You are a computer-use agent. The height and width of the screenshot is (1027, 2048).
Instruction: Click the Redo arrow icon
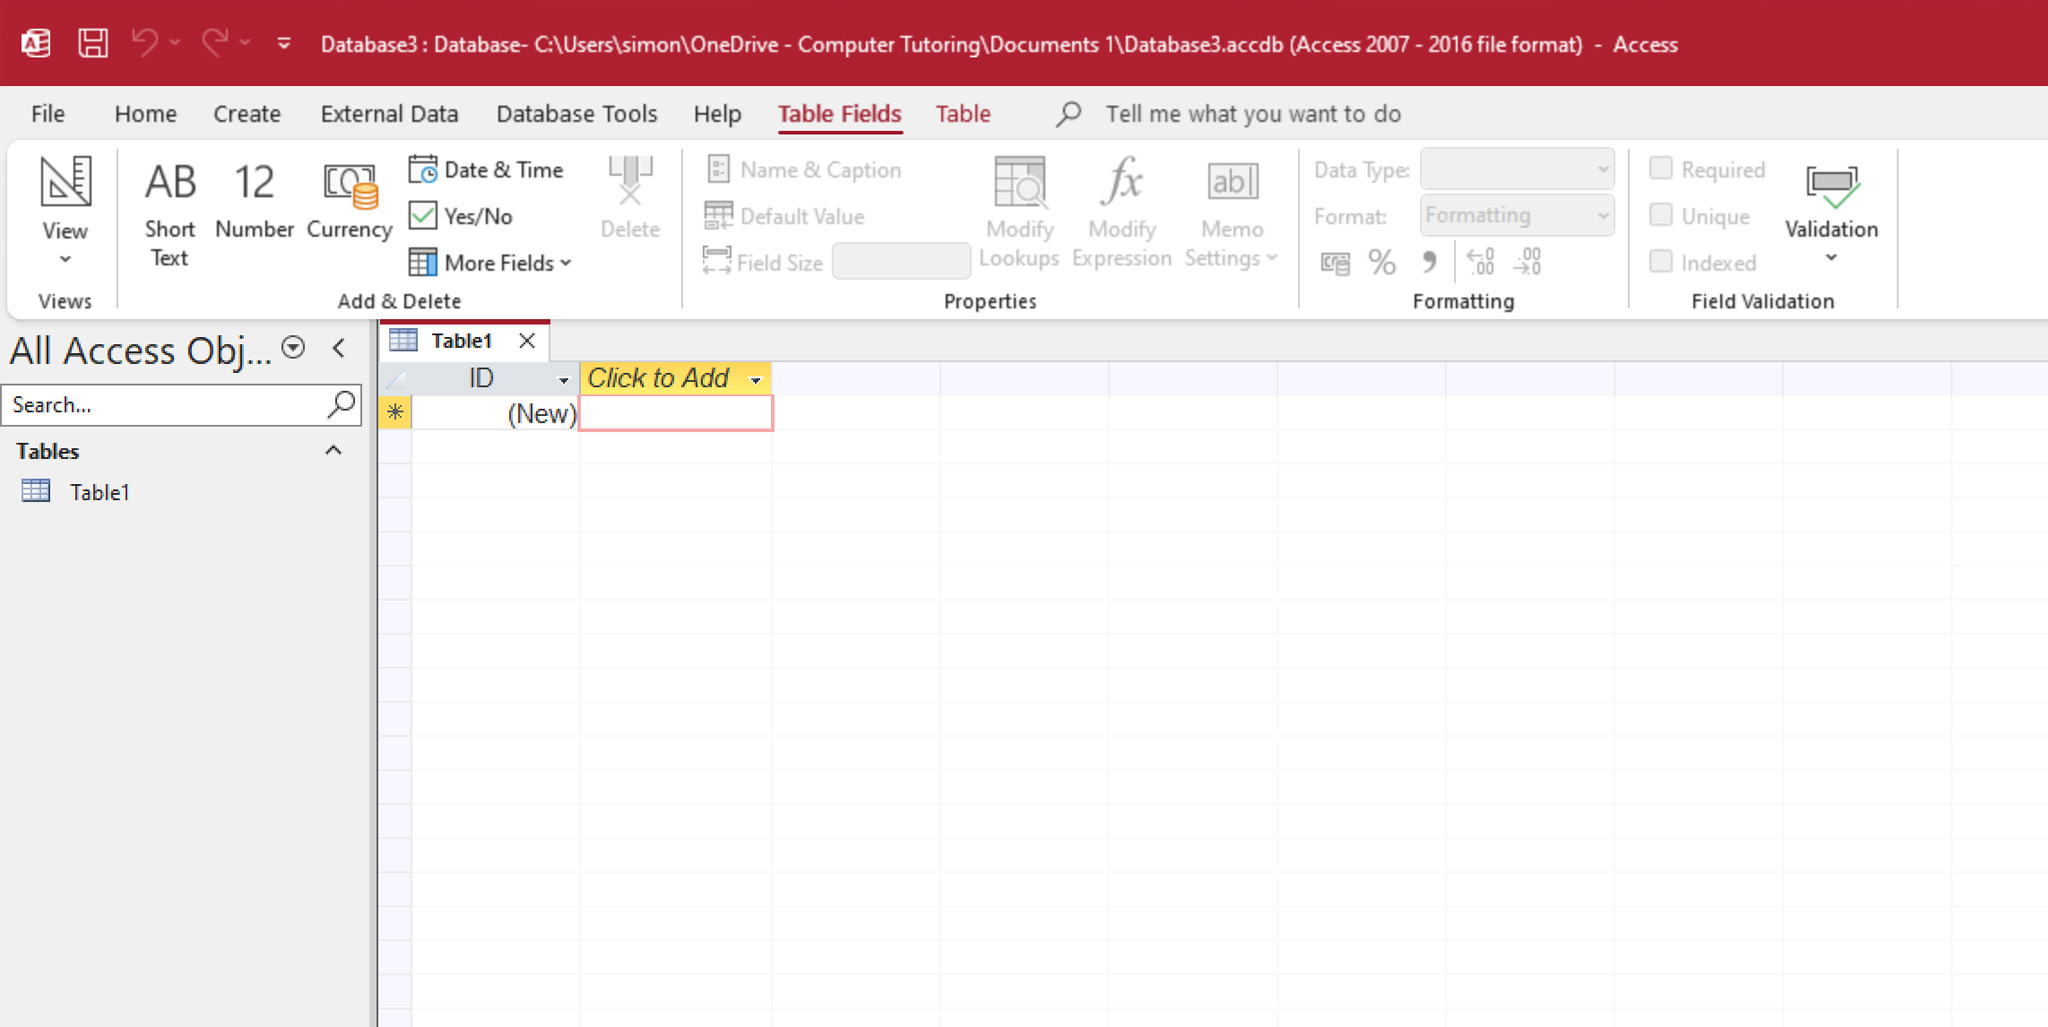click(x=215, y=43)
